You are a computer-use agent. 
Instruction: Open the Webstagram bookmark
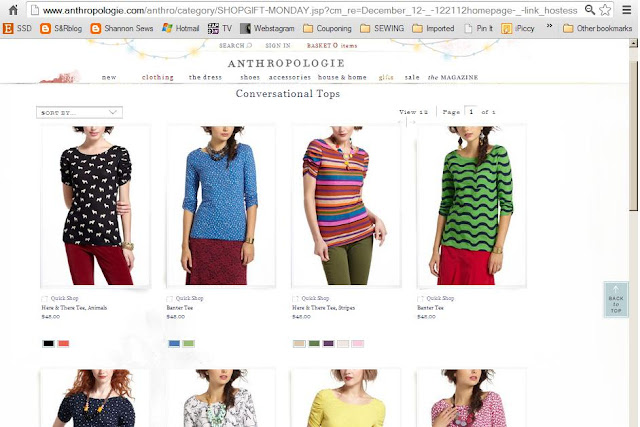[x=267, y=28]
